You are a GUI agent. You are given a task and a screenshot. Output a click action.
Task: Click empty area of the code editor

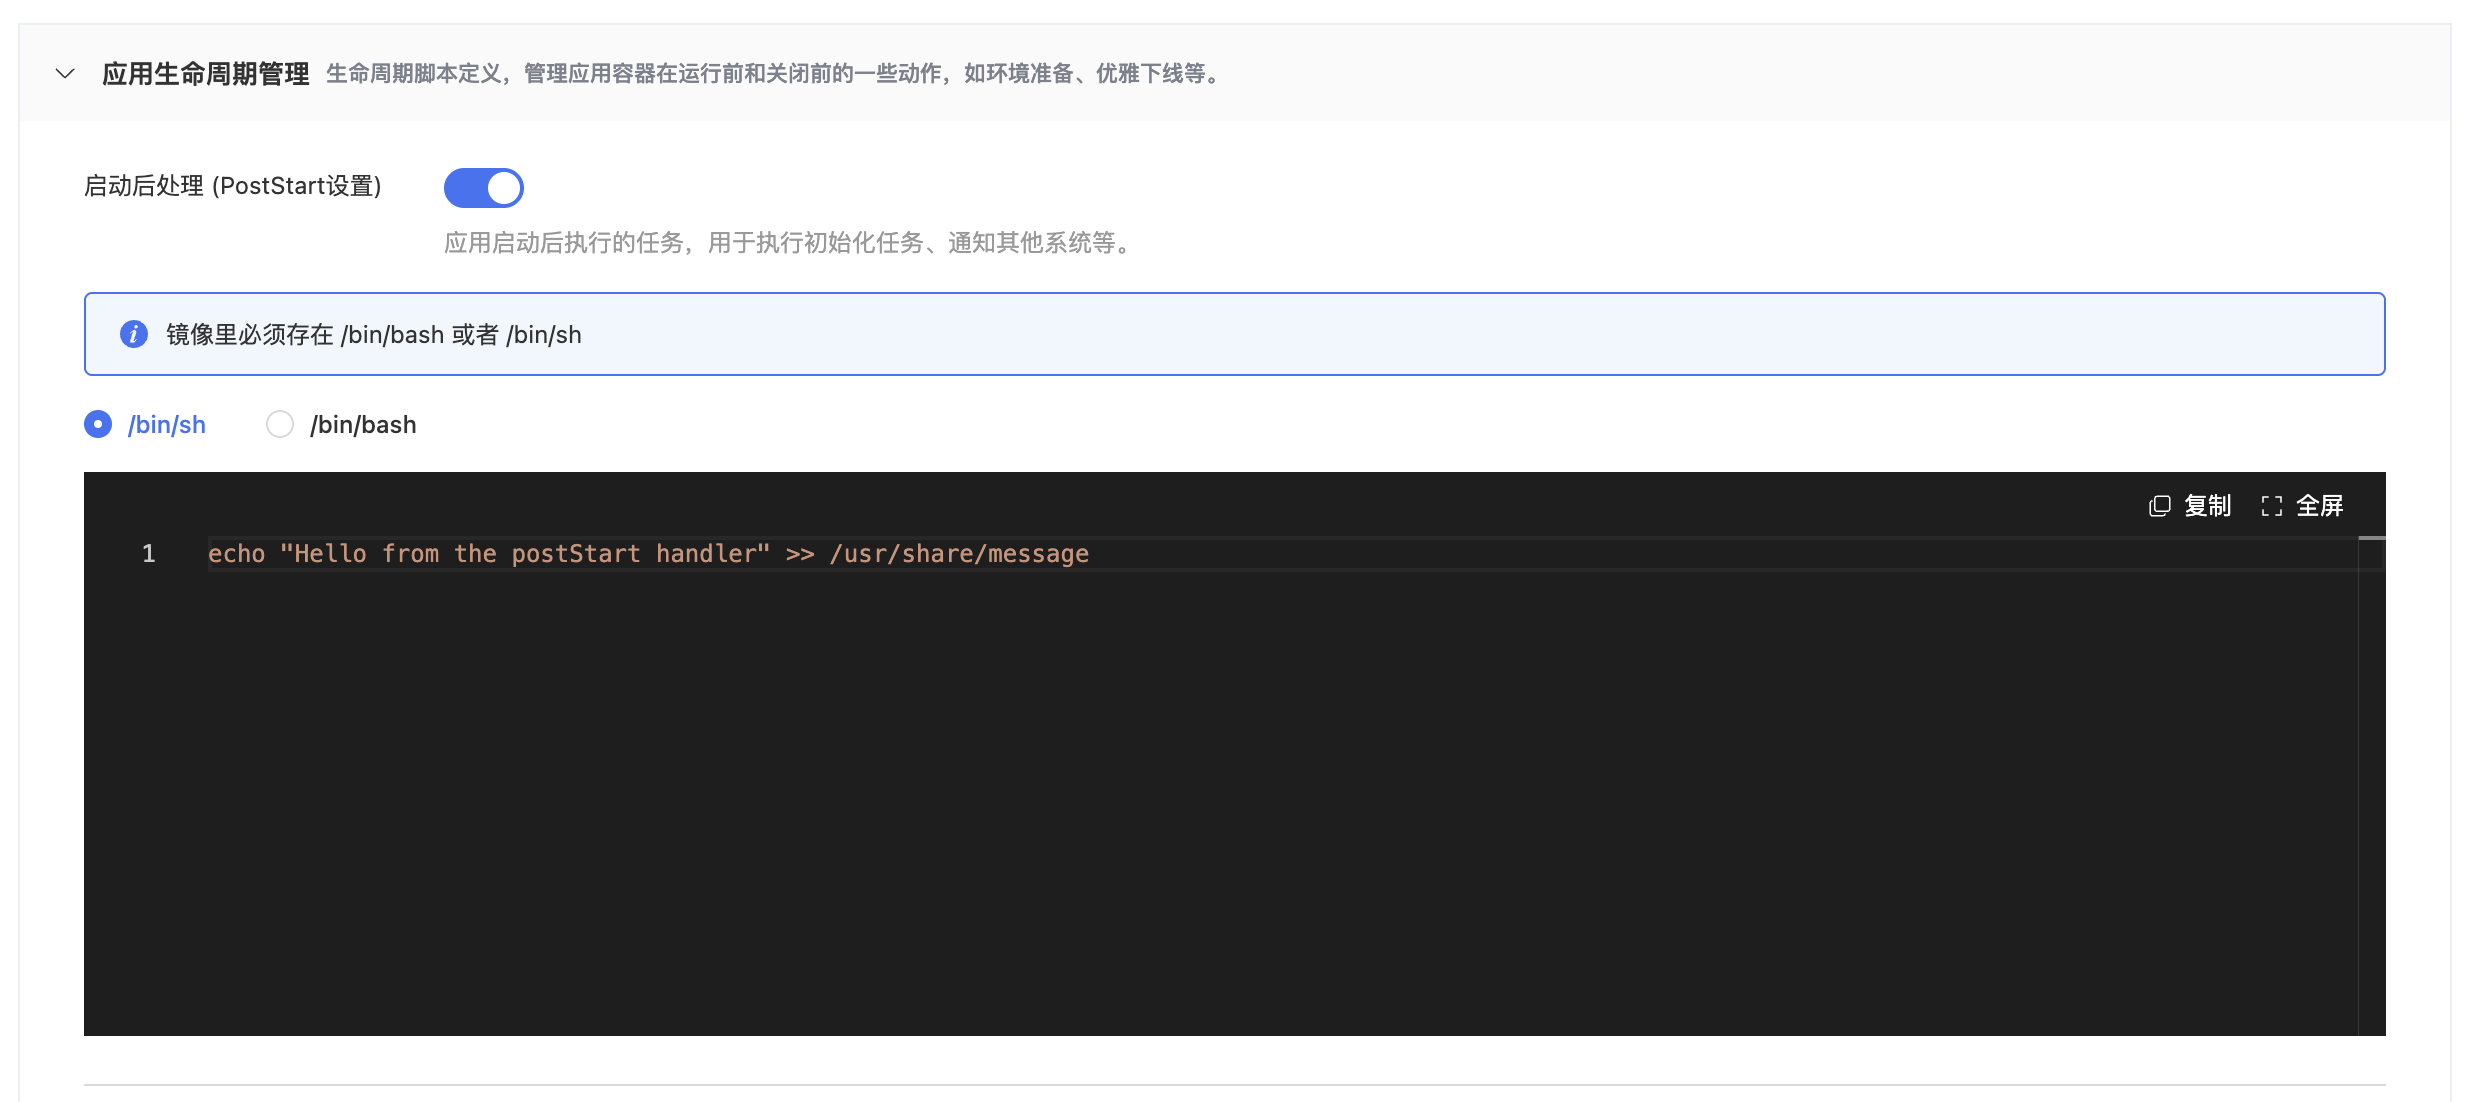point(1200,800)
